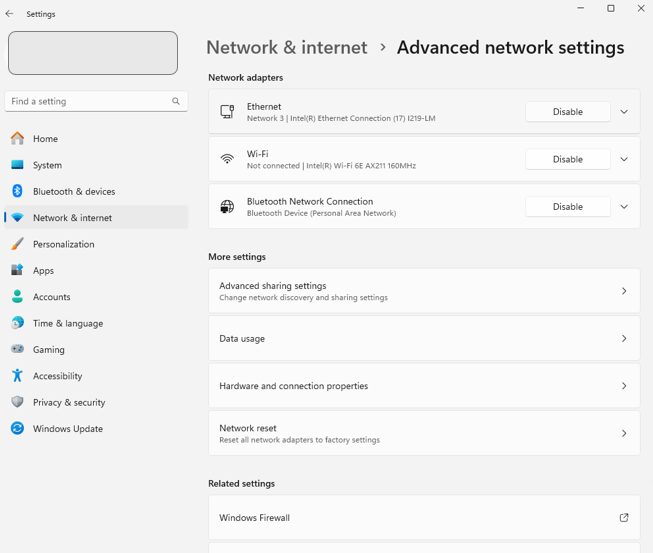The image size is (653, 553).
Task: Open the System settings page
Action: click(x=47, y=165)
